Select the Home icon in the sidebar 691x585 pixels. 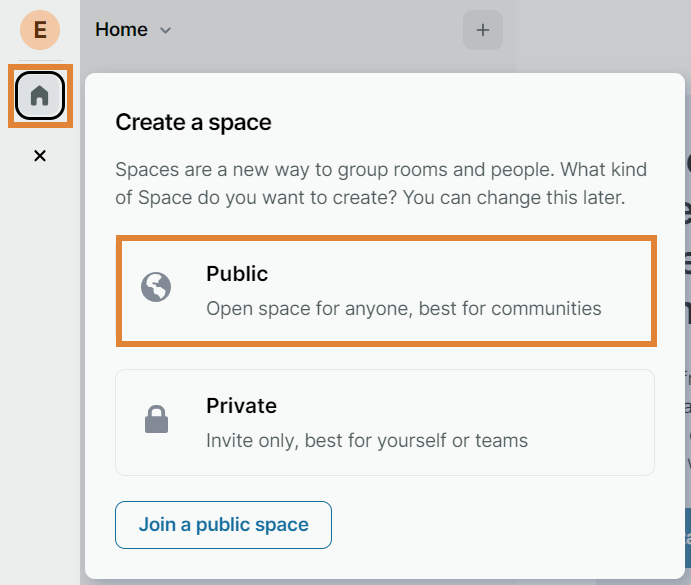tap(40, 96)
